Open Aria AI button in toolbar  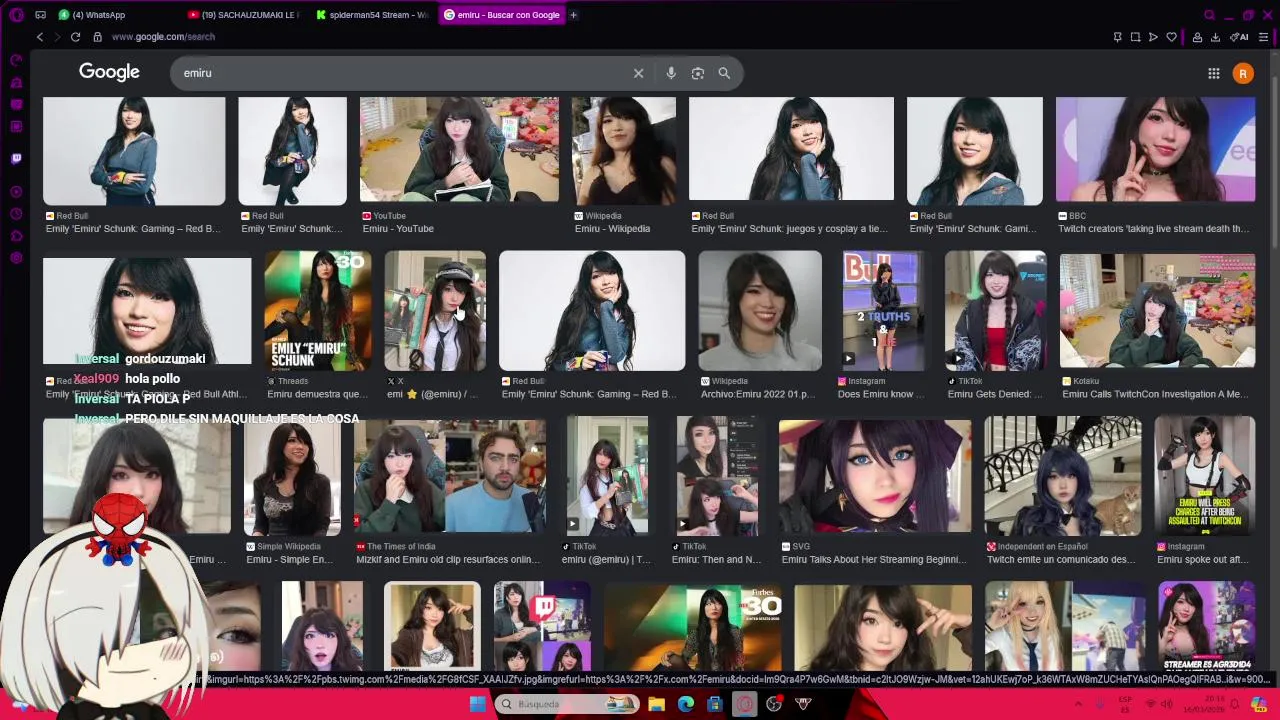[x=1240, y=37]
